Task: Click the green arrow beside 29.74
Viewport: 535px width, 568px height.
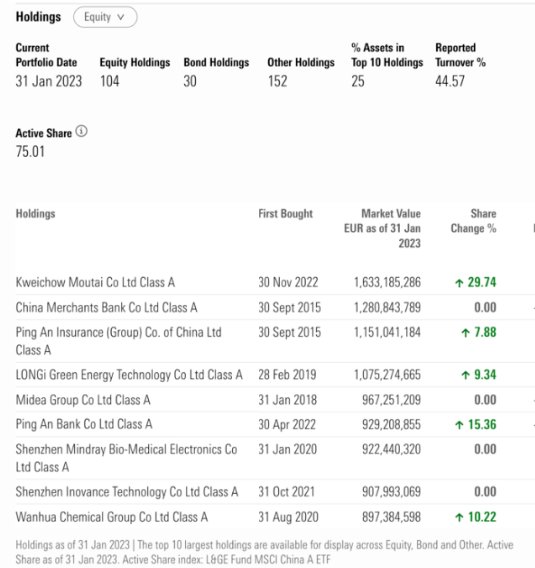Action: pyautogui.click(x=459, y=283)
